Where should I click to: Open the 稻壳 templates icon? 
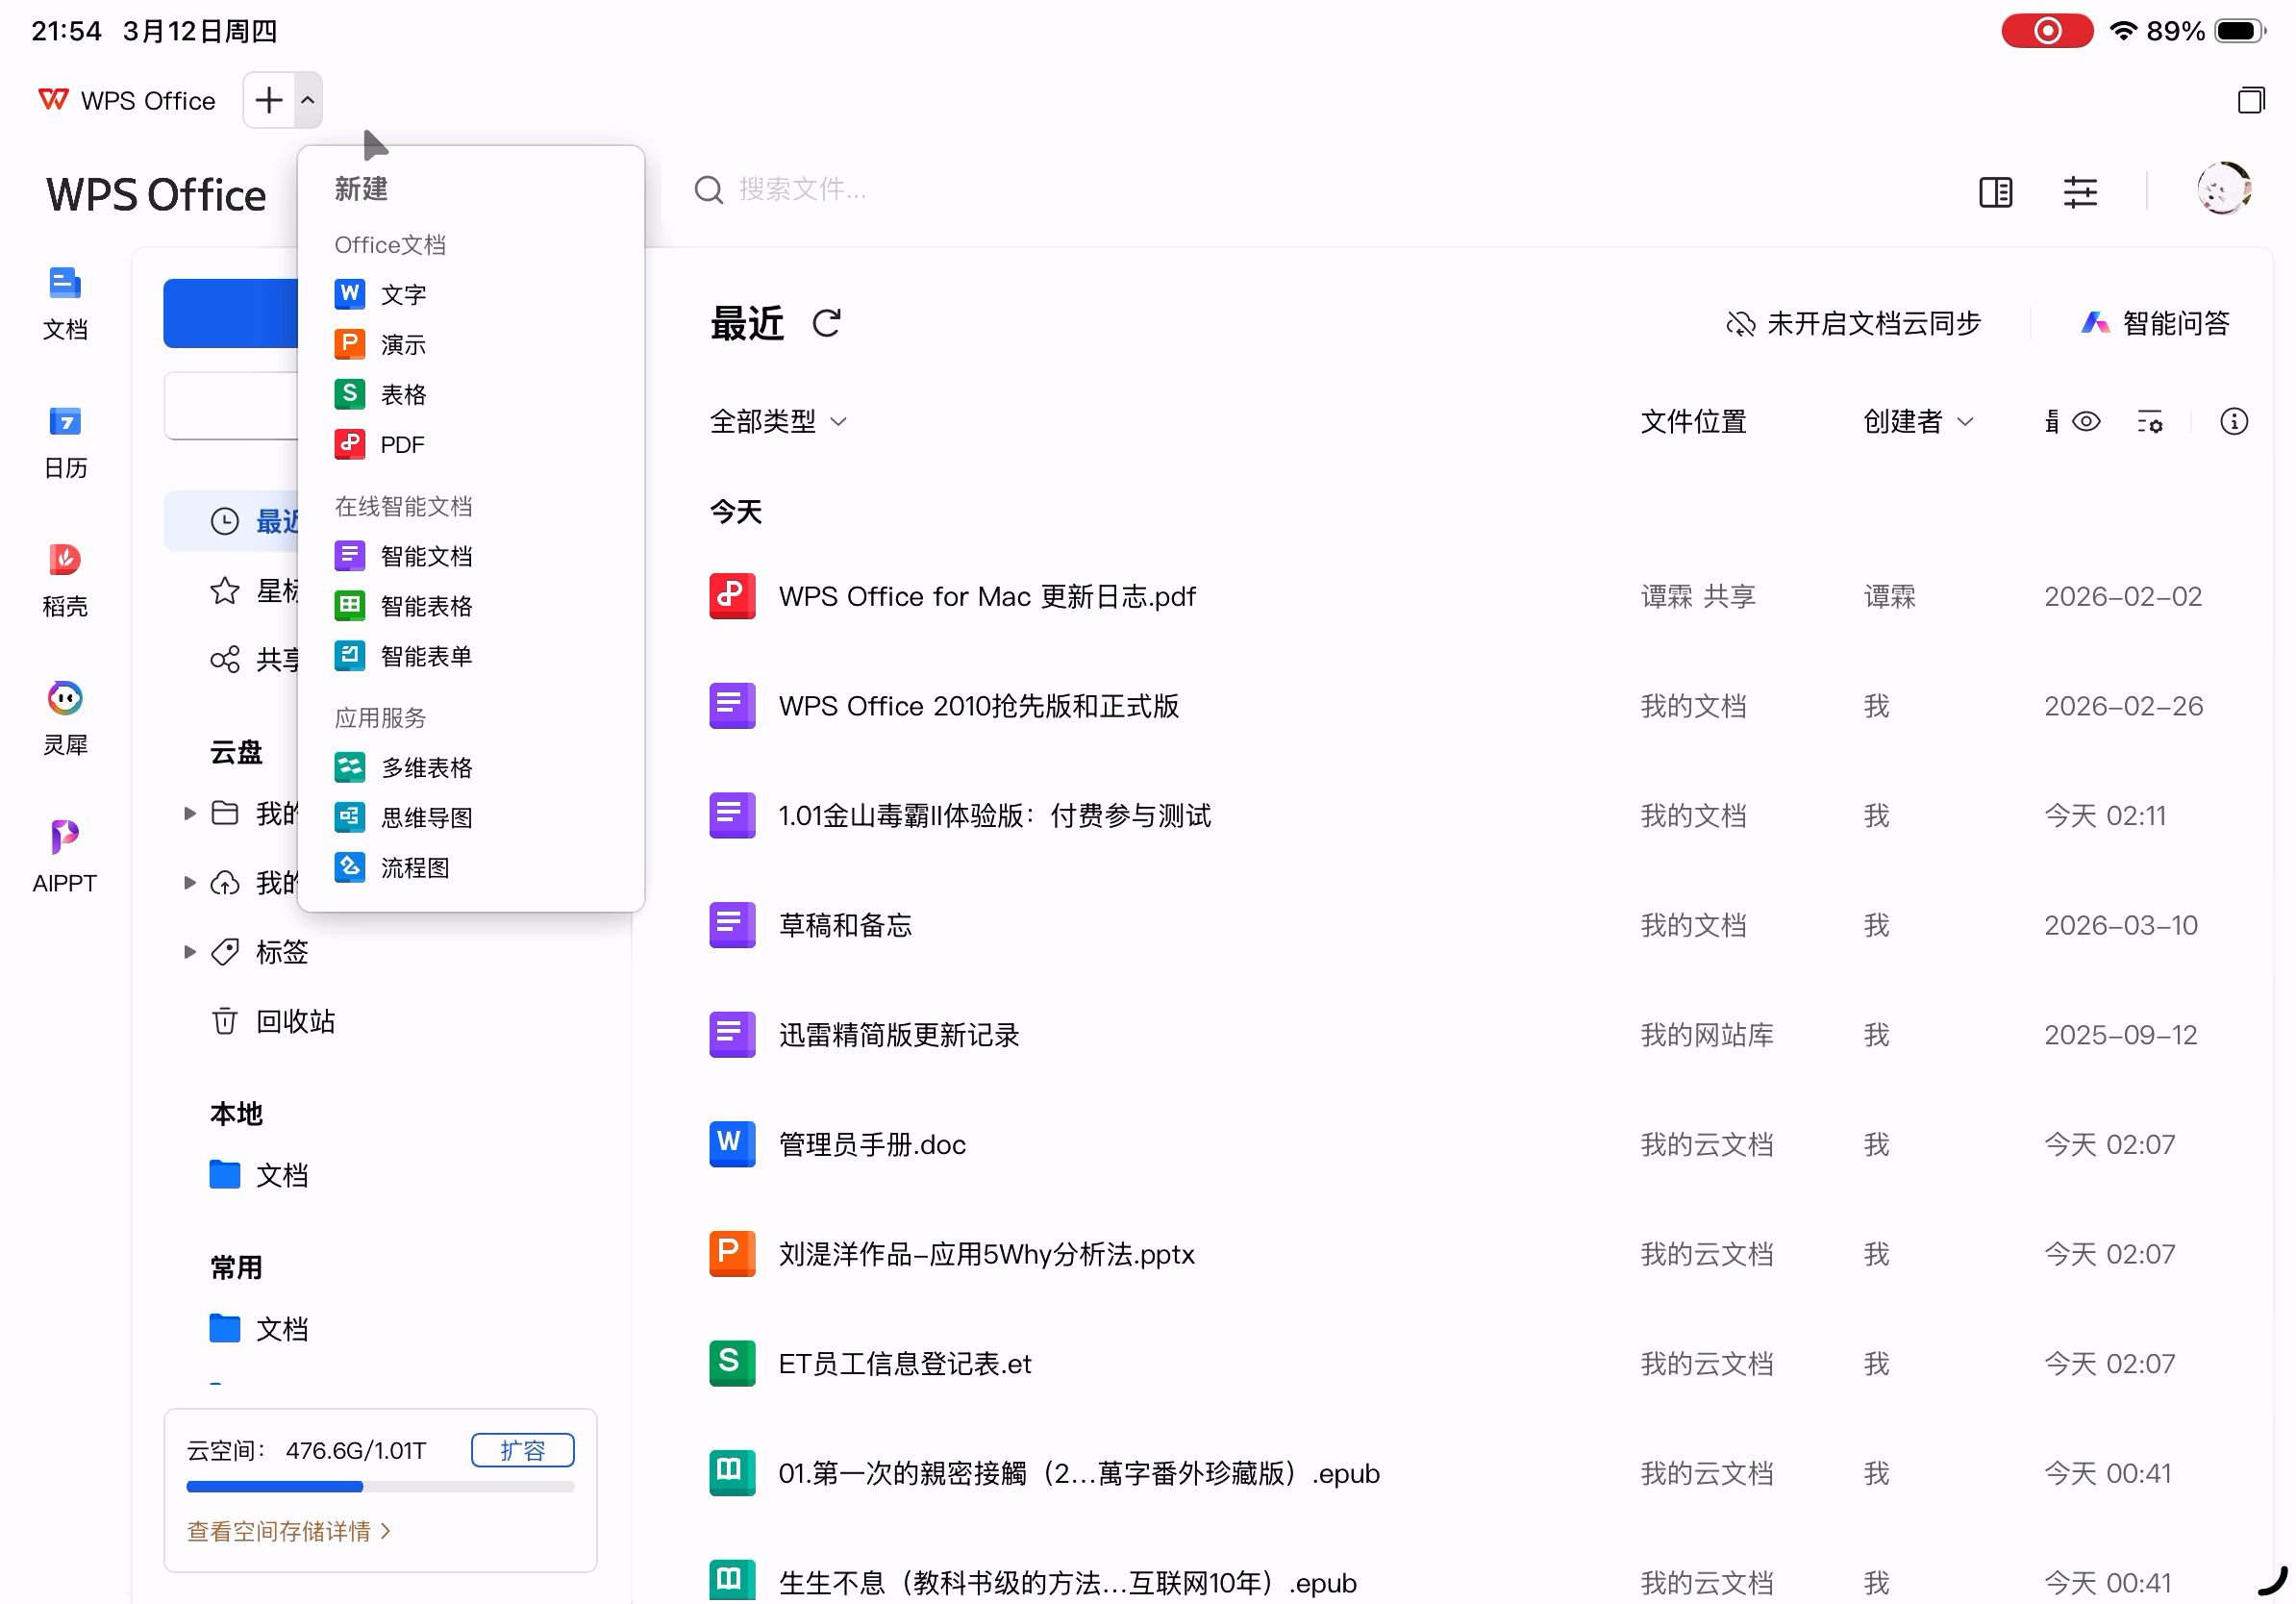(64, 560)
